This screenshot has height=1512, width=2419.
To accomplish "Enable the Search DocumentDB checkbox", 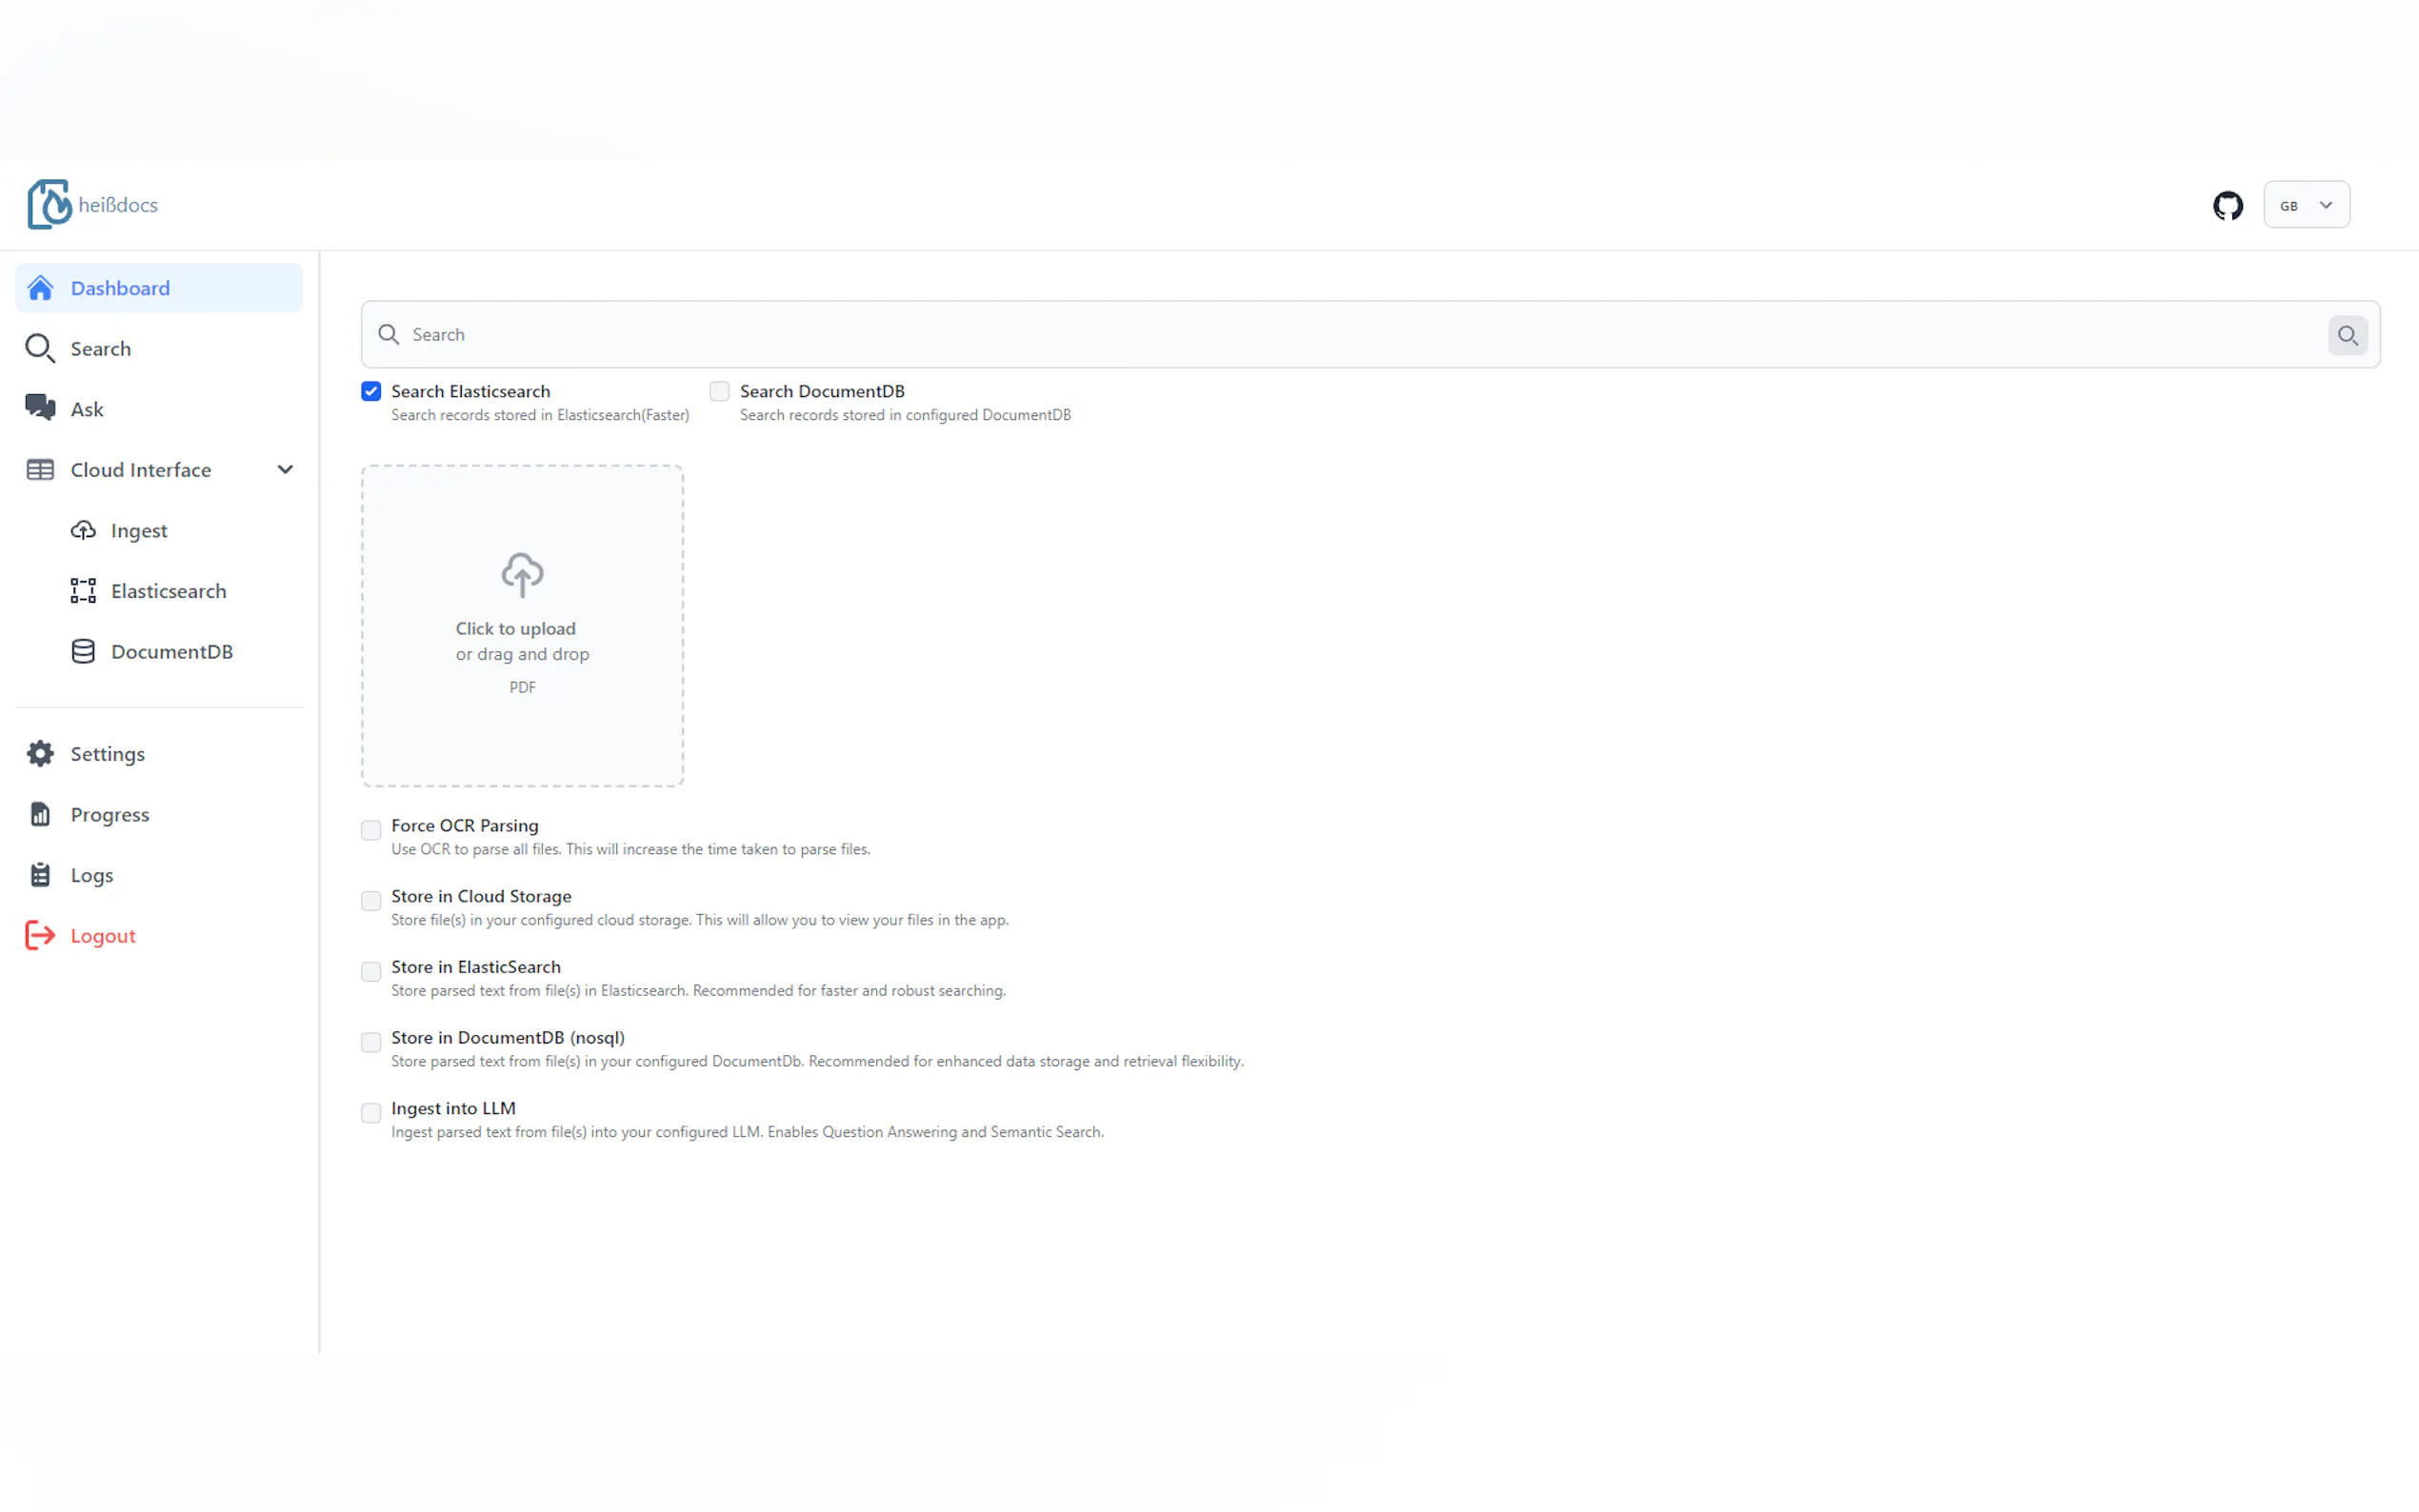I will click(x=719, y=392).
